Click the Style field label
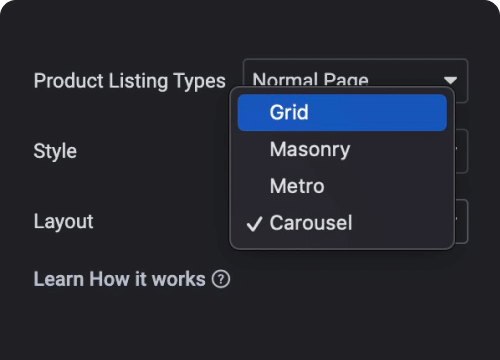The width and height of the screenshot is (500, 360). [55, 151]
